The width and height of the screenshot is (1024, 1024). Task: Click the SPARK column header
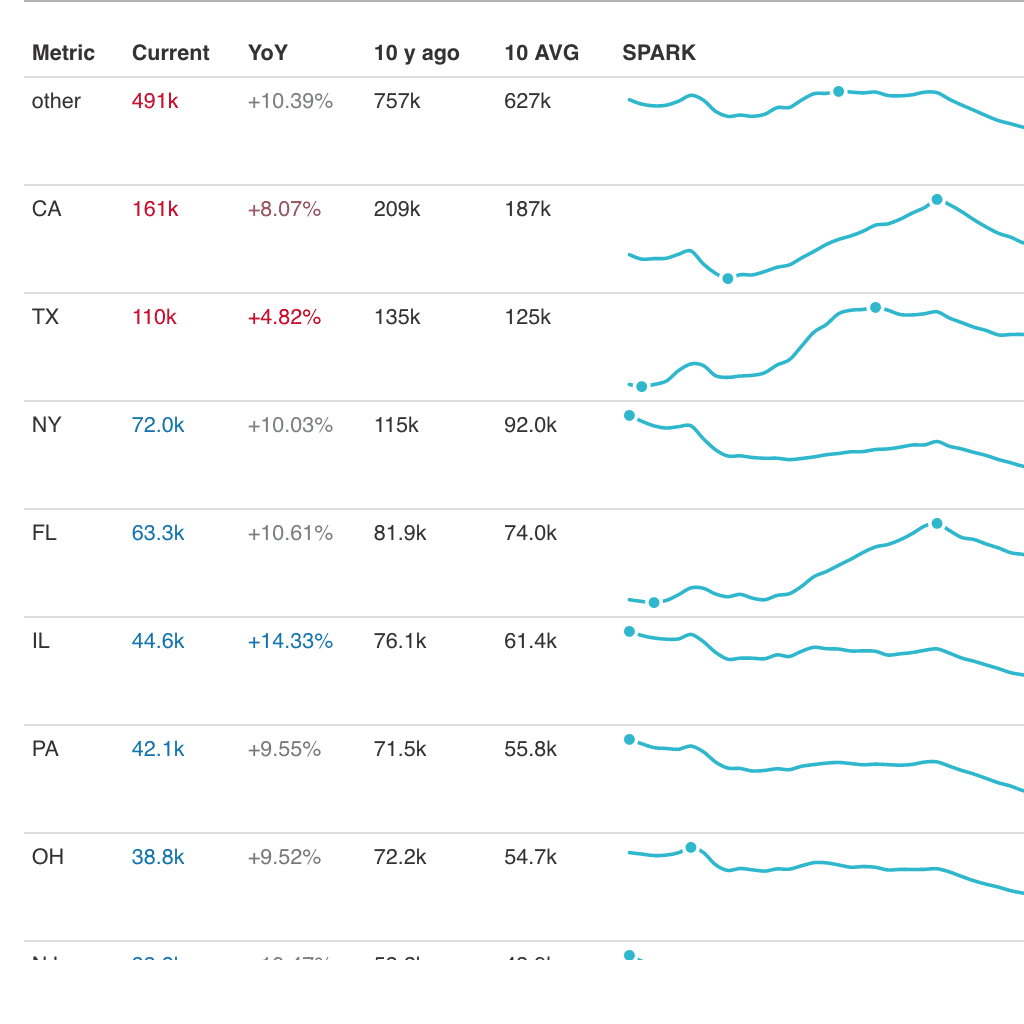pos(659,52)
